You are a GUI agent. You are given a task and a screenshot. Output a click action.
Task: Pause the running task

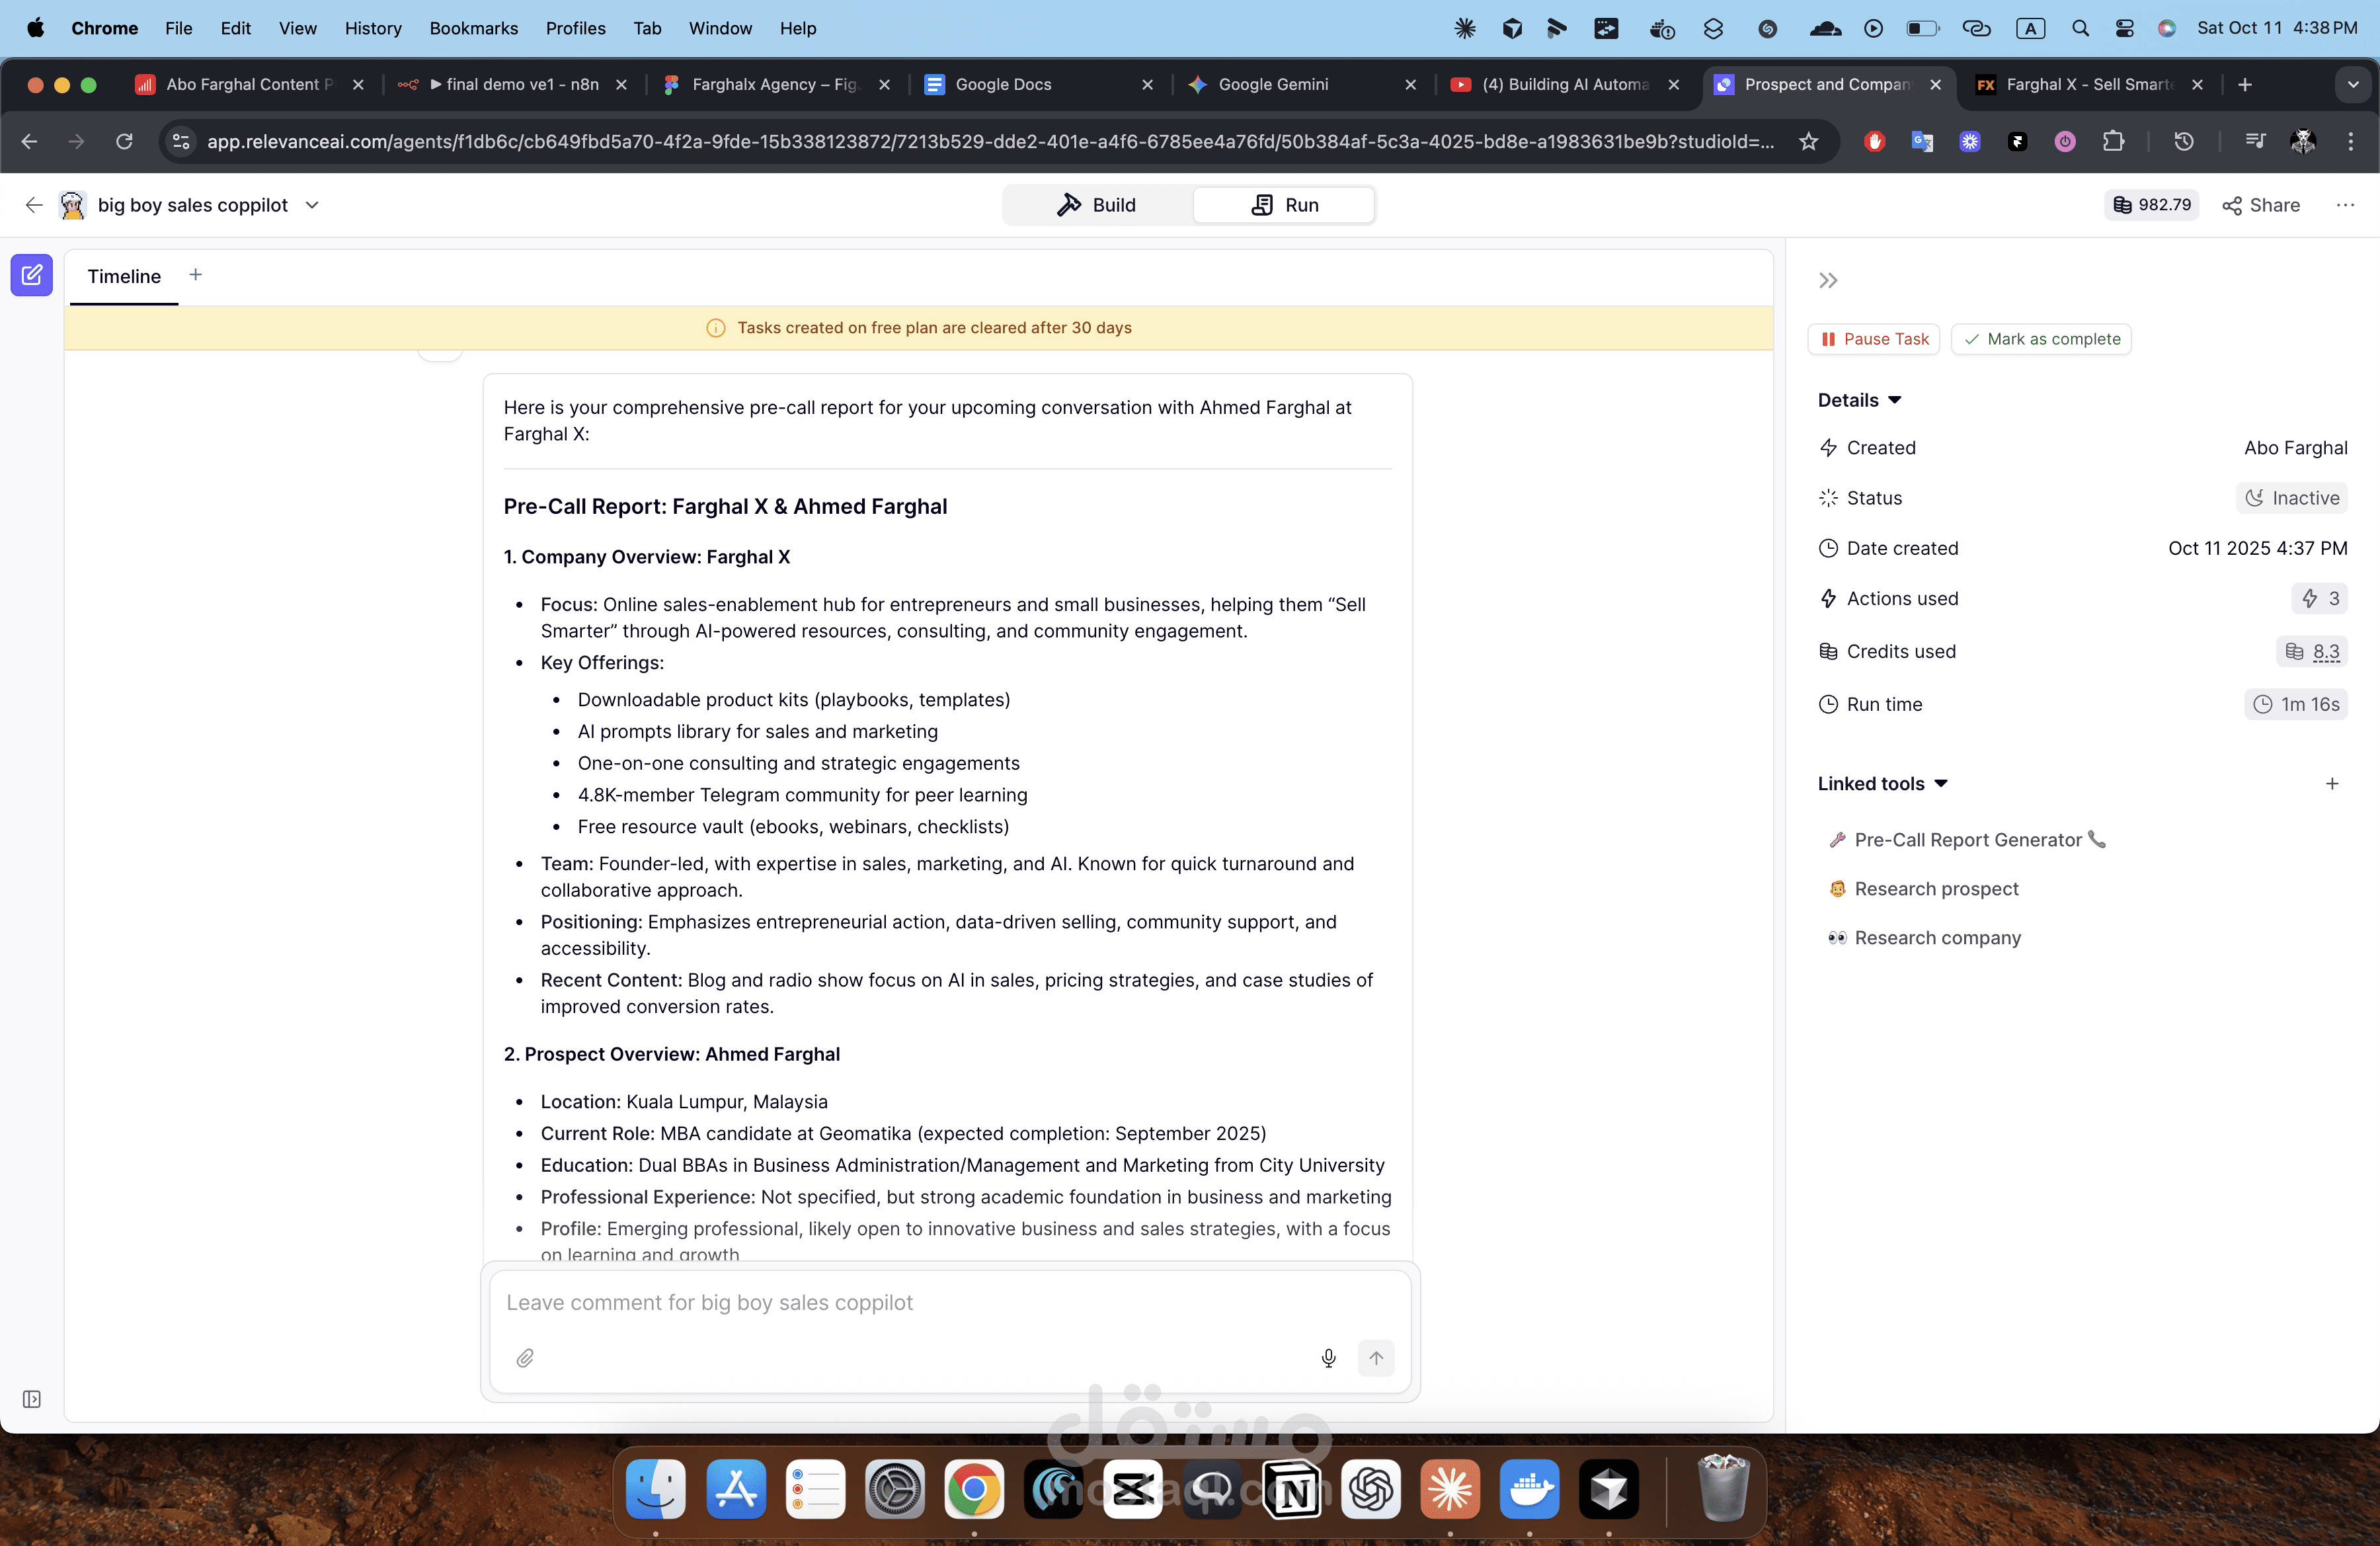1873,339
